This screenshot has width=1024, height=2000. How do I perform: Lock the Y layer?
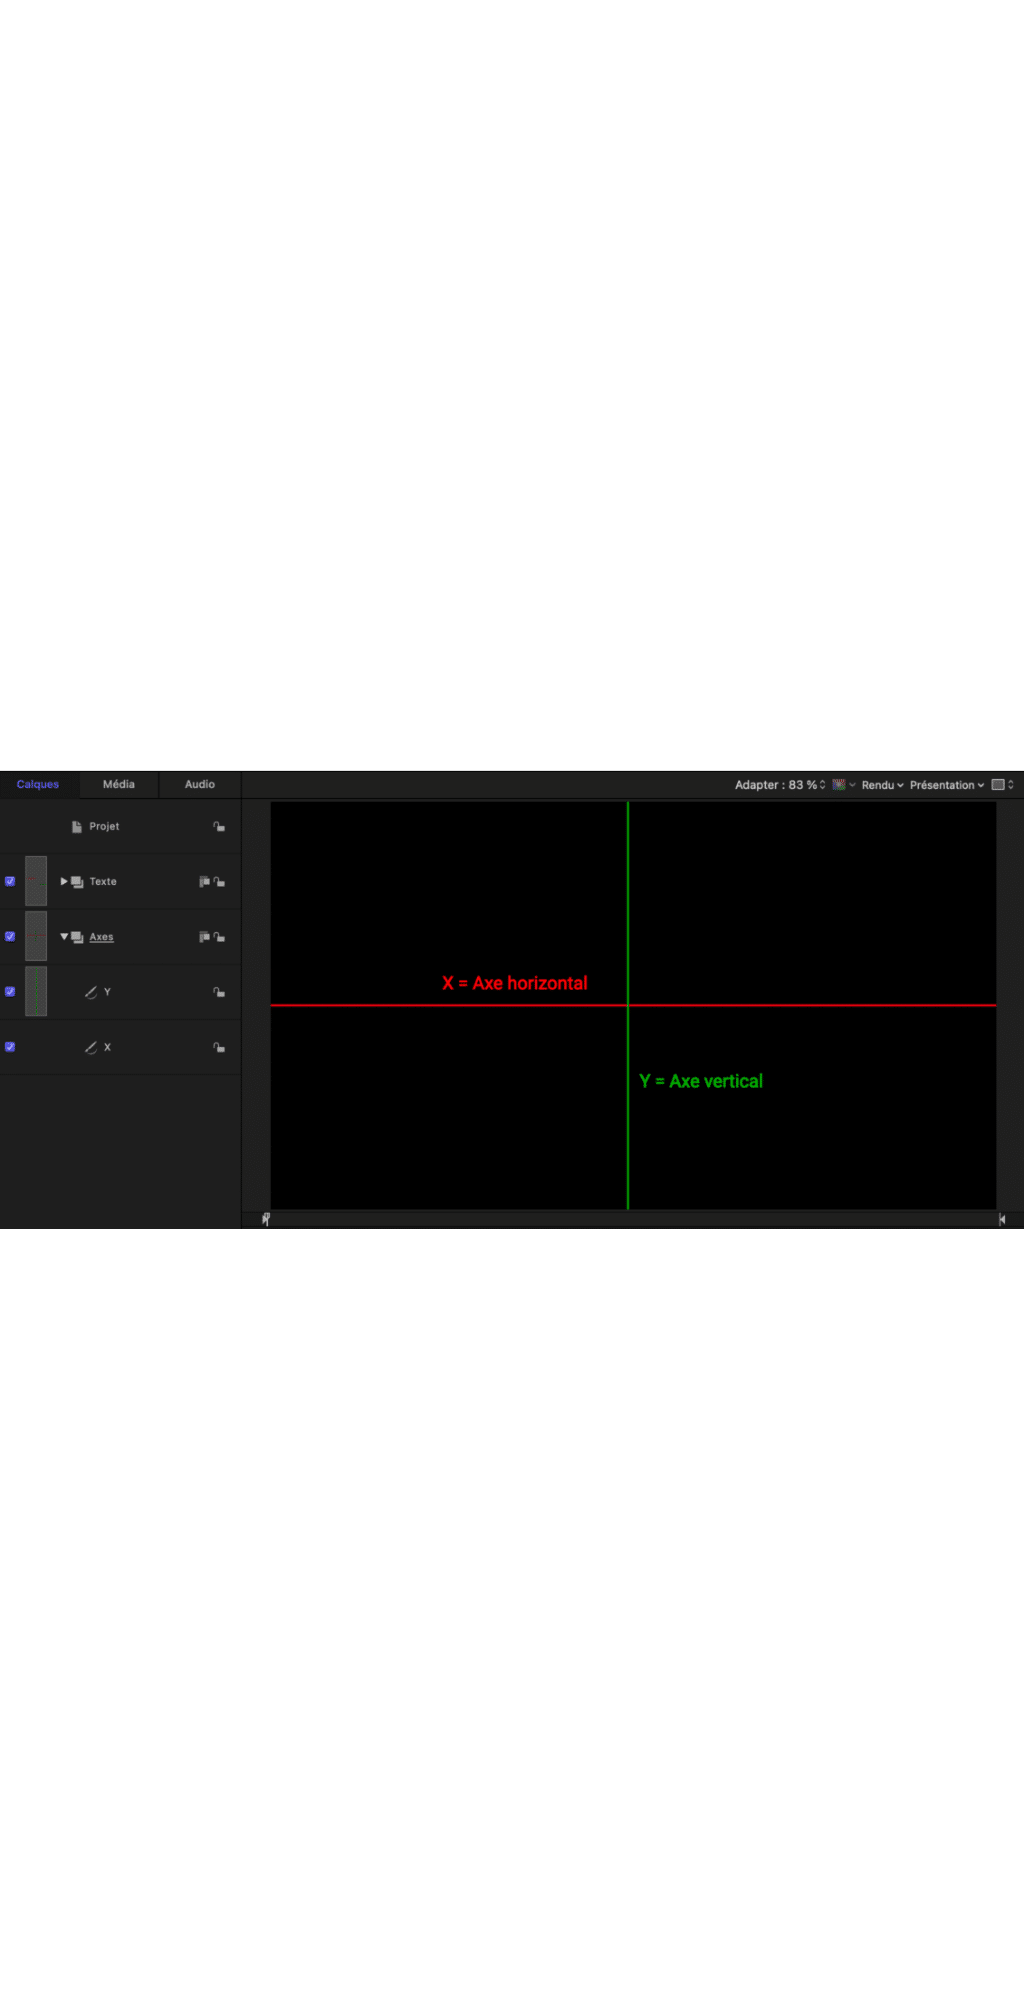click(219, 992)
